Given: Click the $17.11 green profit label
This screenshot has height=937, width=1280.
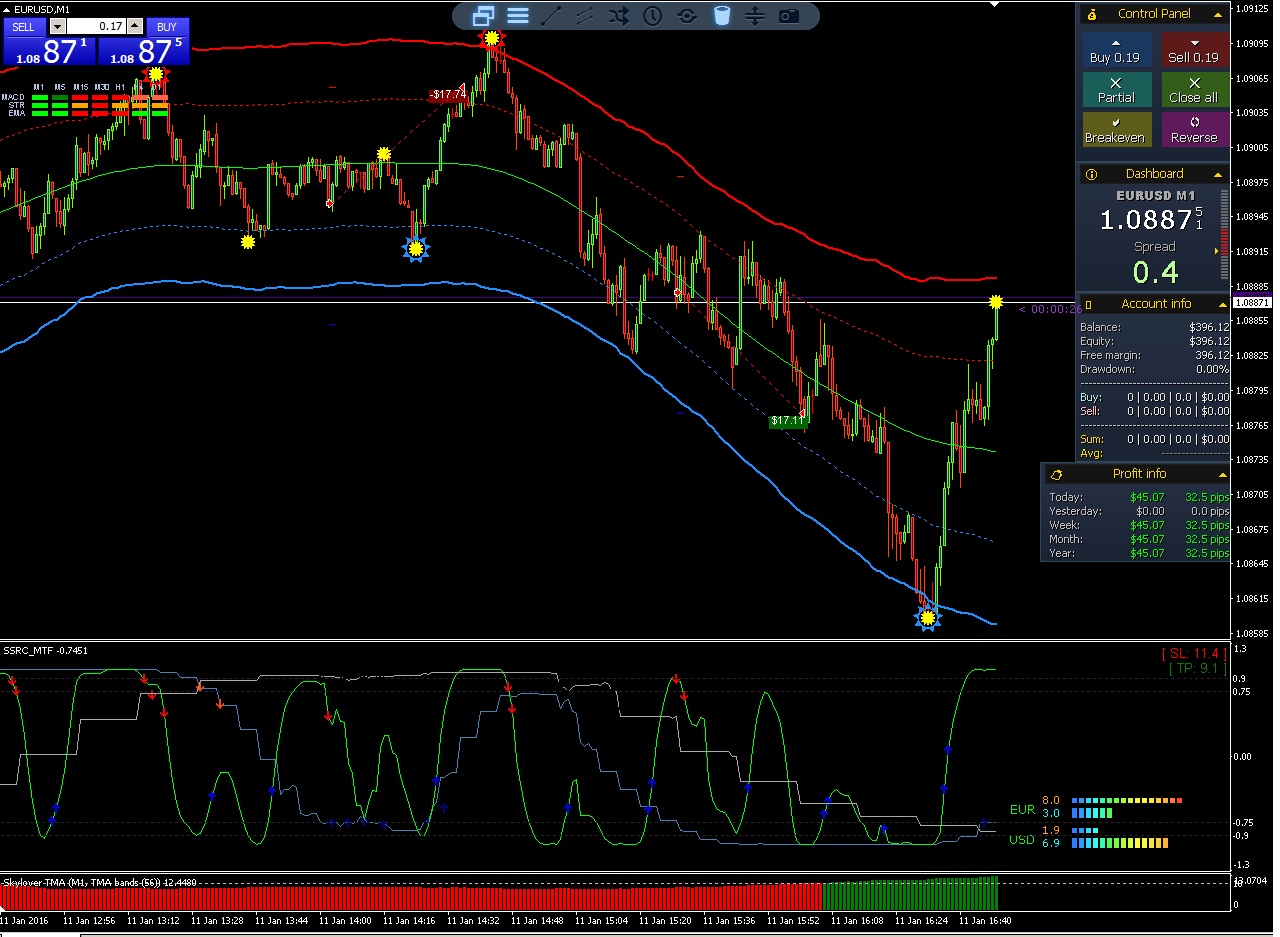Looking at the screenshot, I should pos(788,421).
